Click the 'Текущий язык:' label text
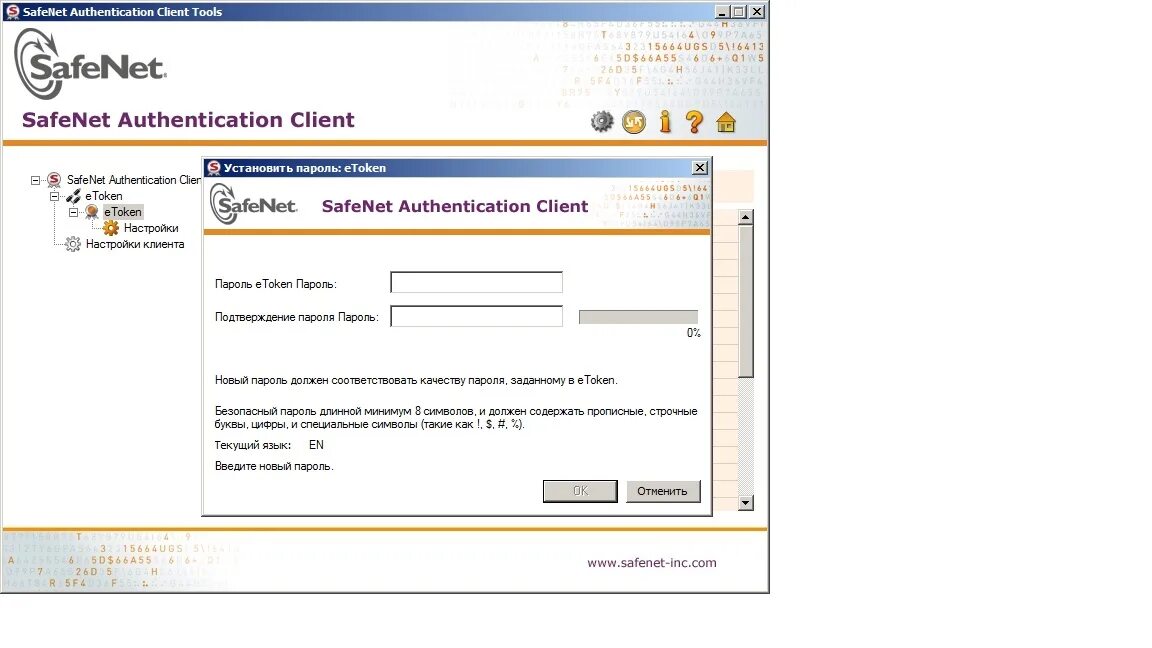The height and width of the screenshot is (648, 1152). (252, 445)
